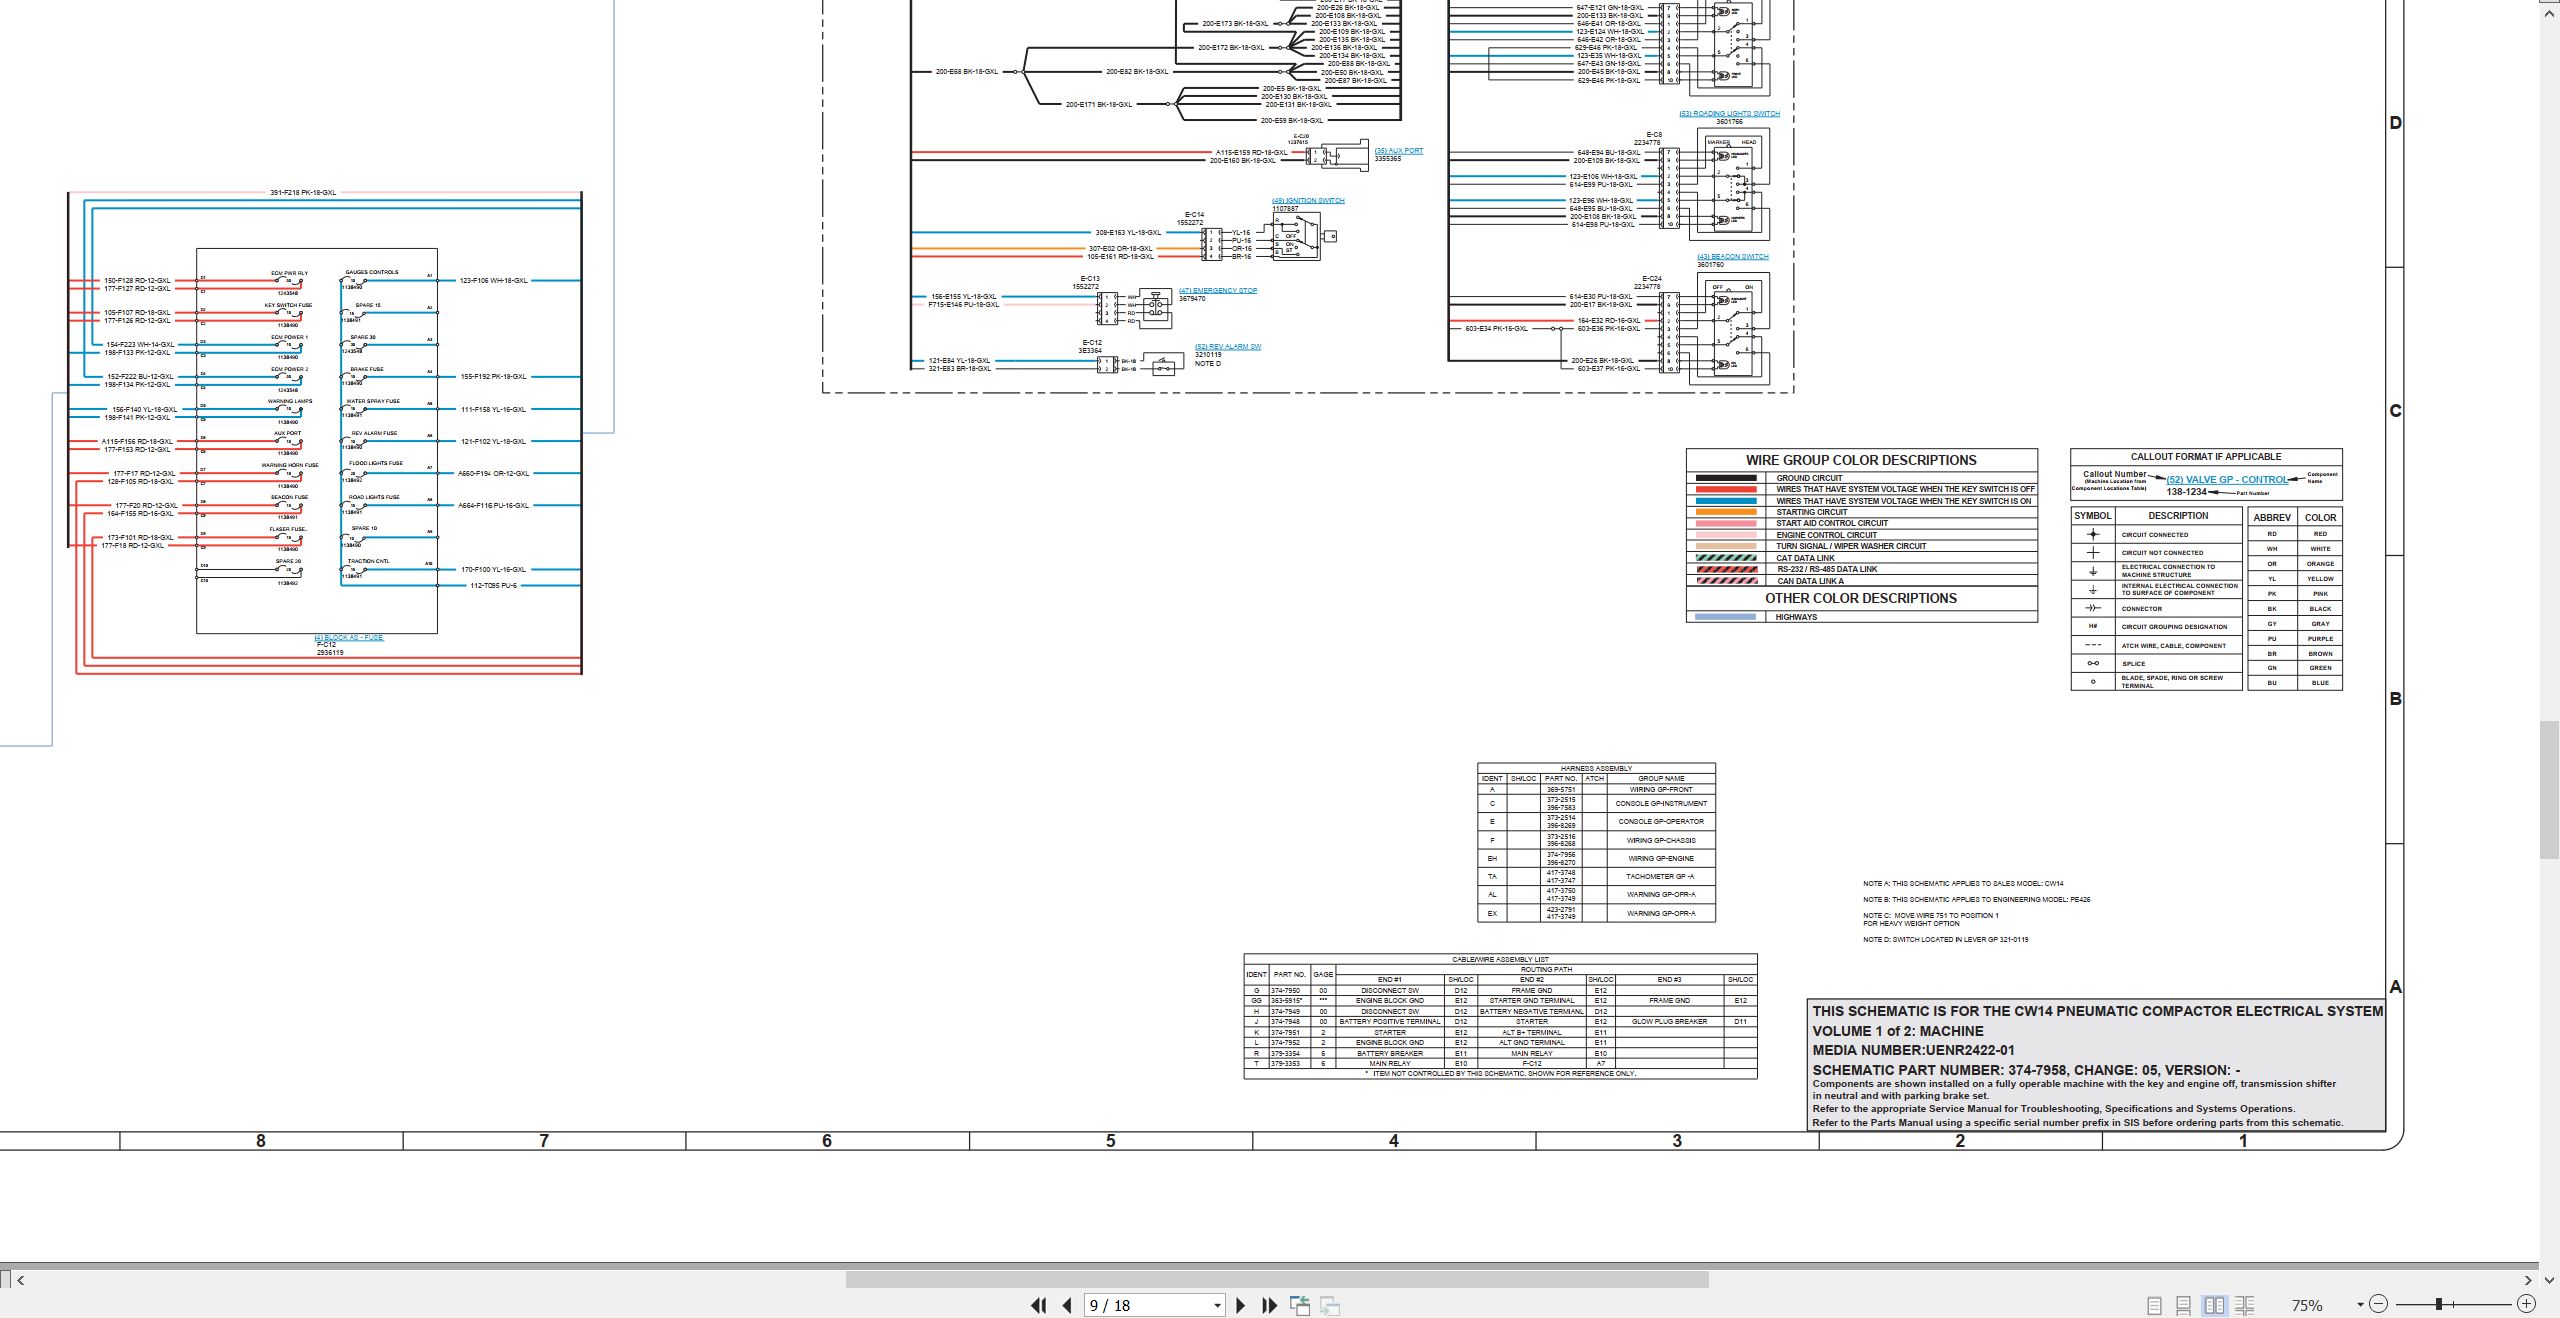Image resolution: width=2560 pixels, height=1318 pixels.
Task: Click the zoom slider handle
Action: click(x=2439, y=1304)
